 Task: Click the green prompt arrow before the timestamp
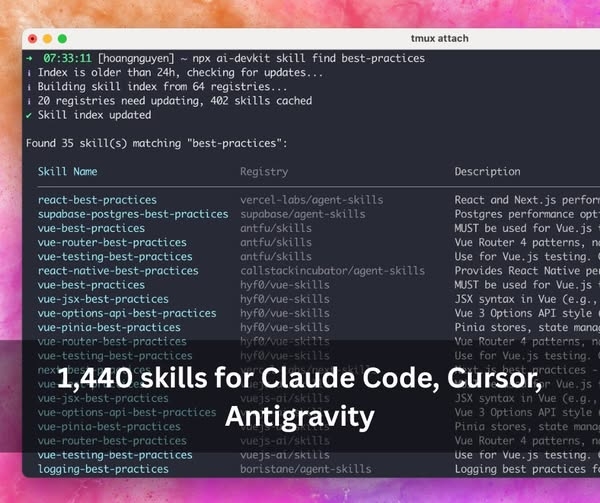point(29,59)
